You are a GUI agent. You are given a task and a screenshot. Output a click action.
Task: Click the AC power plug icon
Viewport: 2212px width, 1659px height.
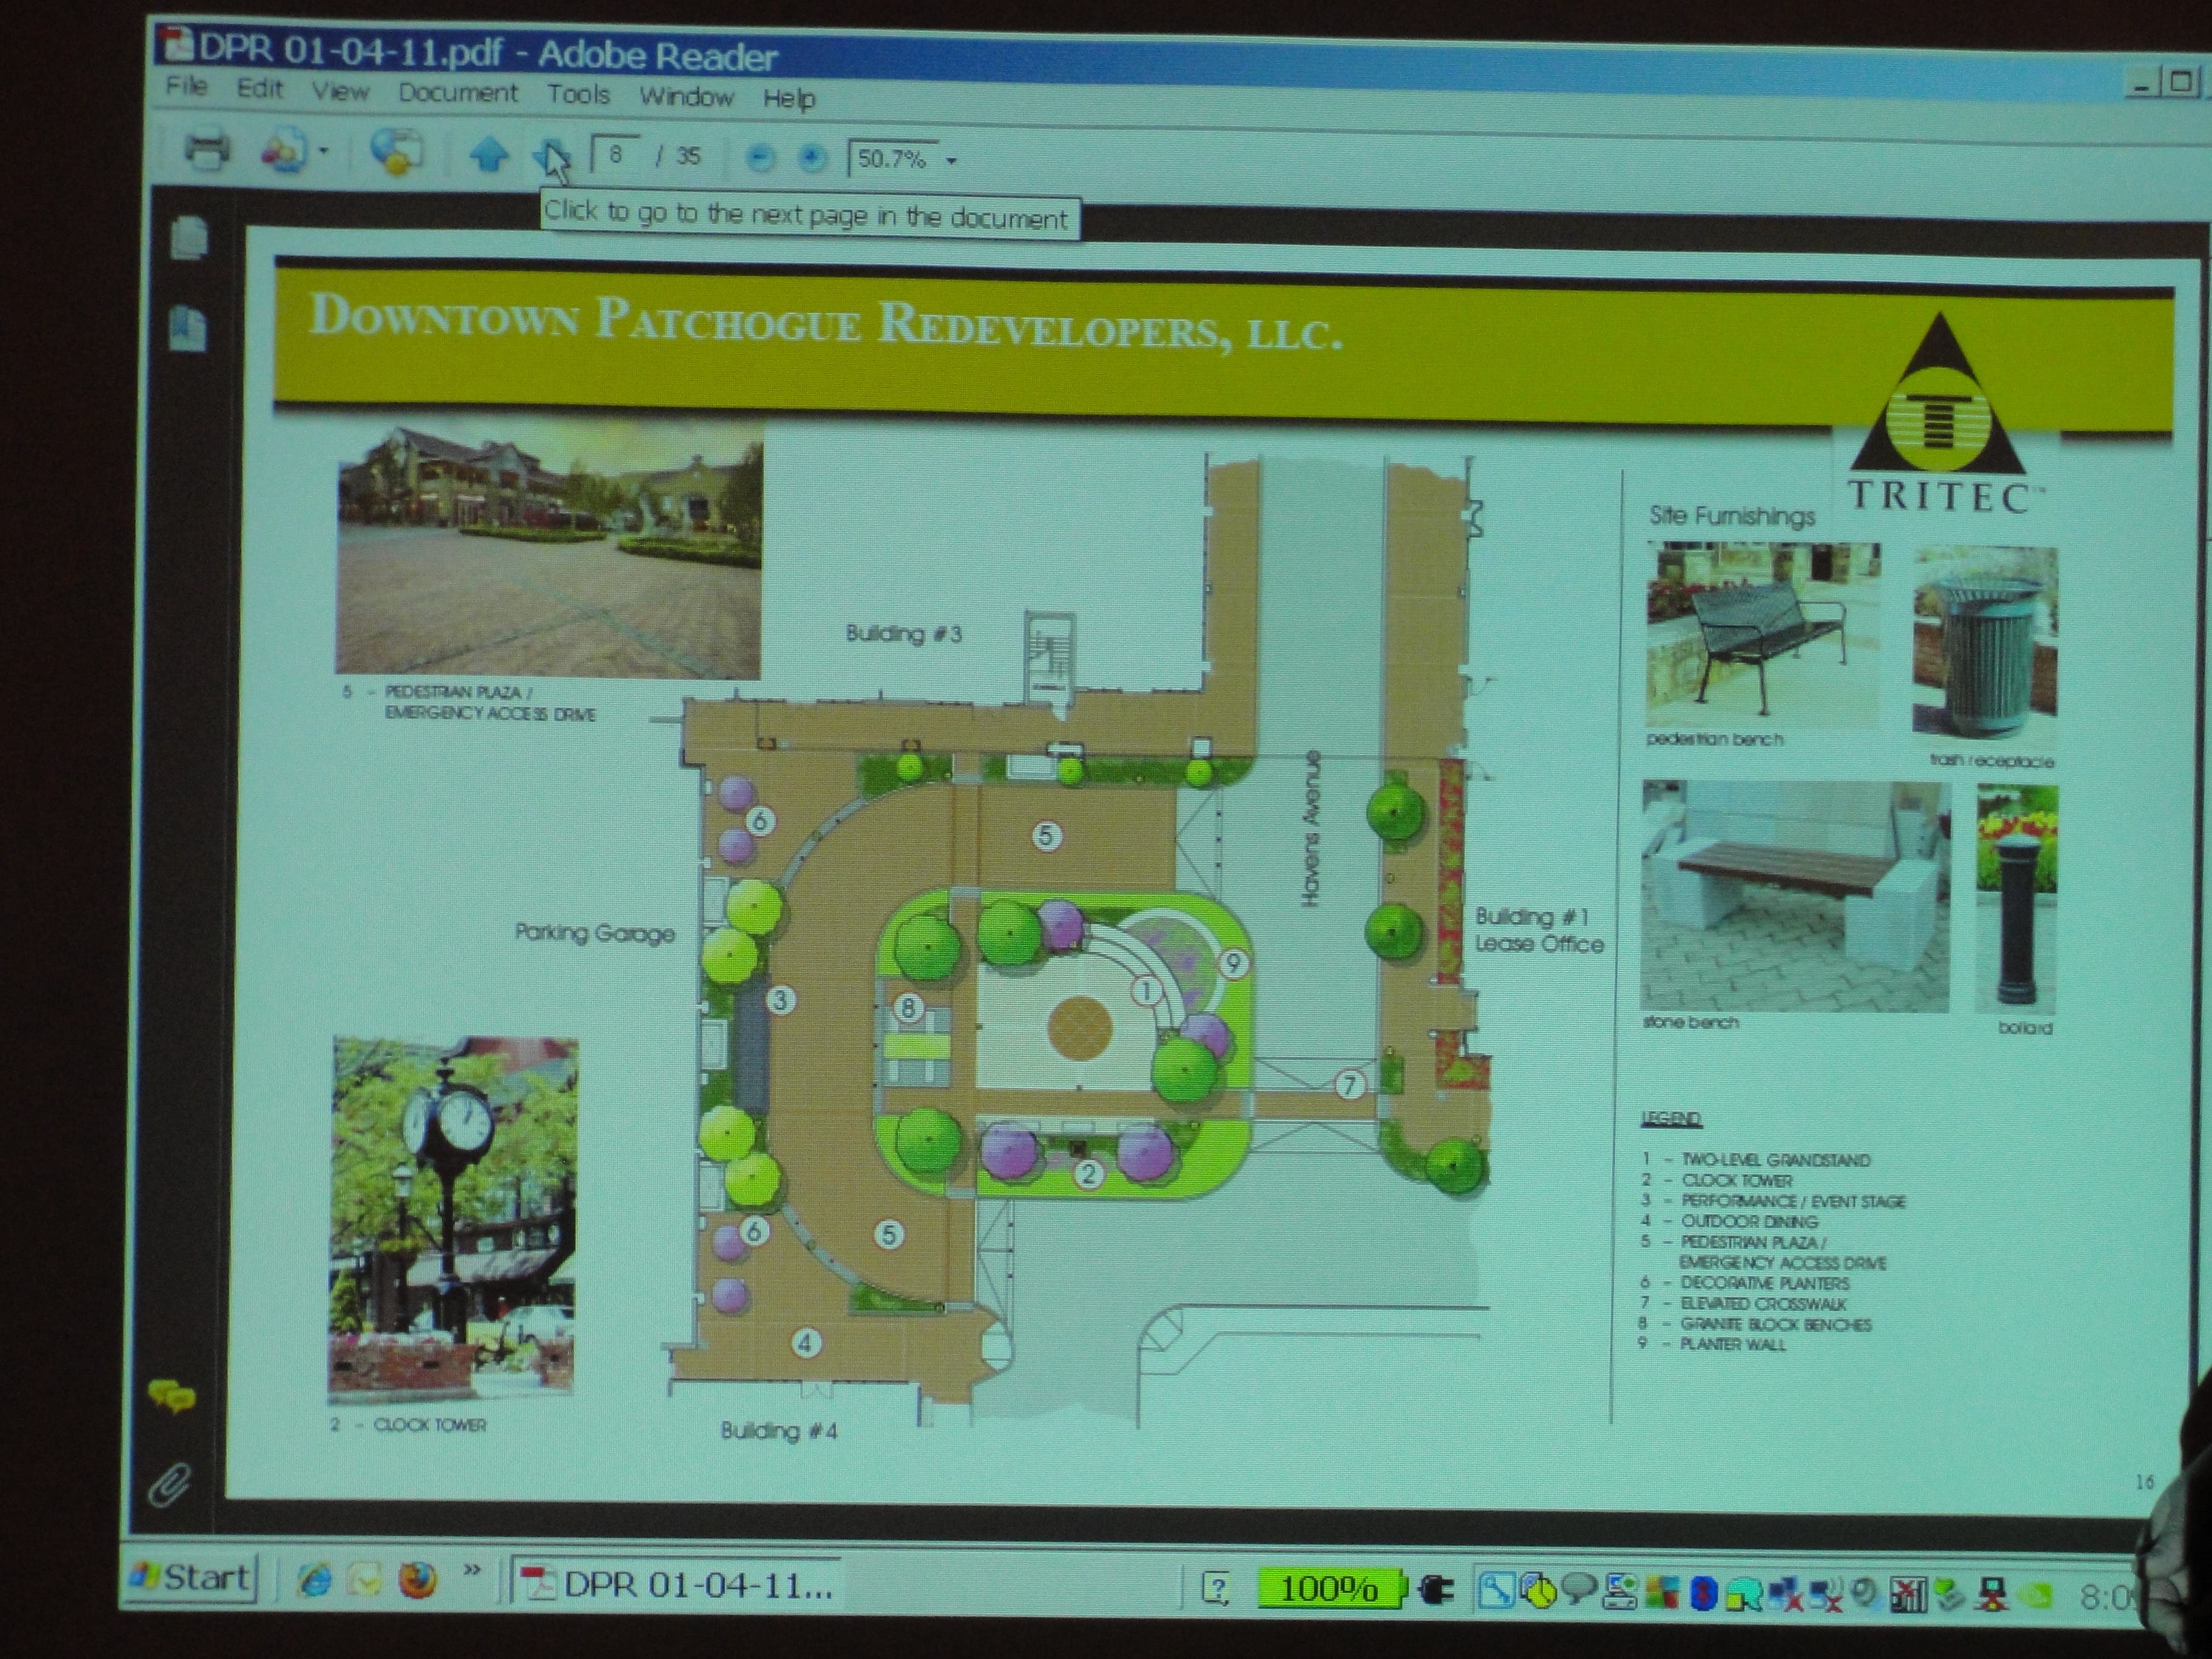tap(1435, 1590)
